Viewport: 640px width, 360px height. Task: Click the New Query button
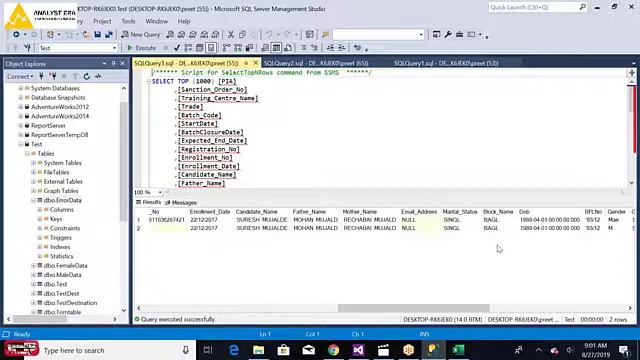click(141, 35)
